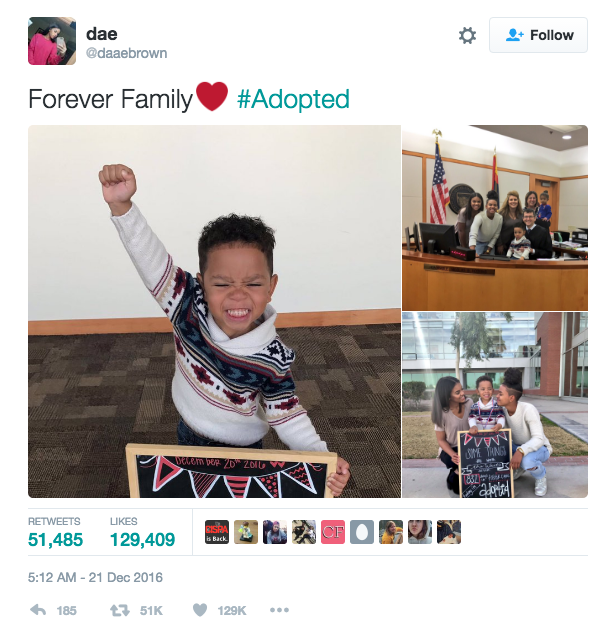View the 51,485 retweets count
Image resolution: width=613 pixels, height=641 pixels.
(x=56, y=540)
